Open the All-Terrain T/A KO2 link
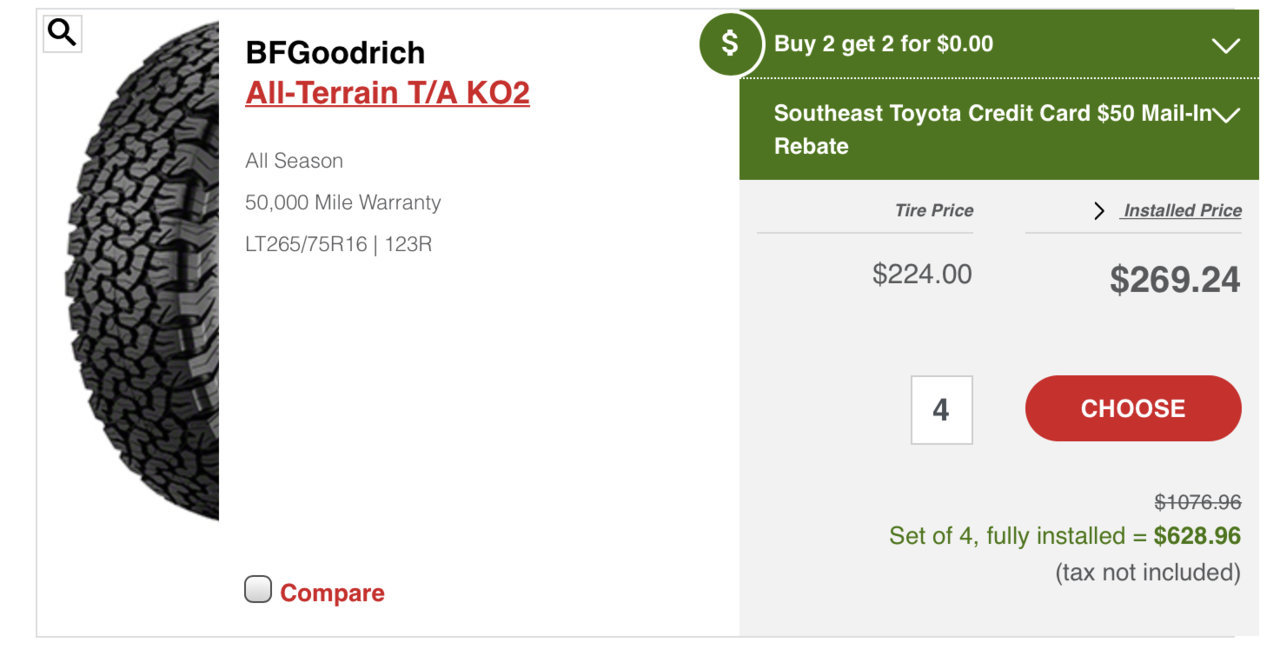The image size is (1280, 649). point(387,93)
